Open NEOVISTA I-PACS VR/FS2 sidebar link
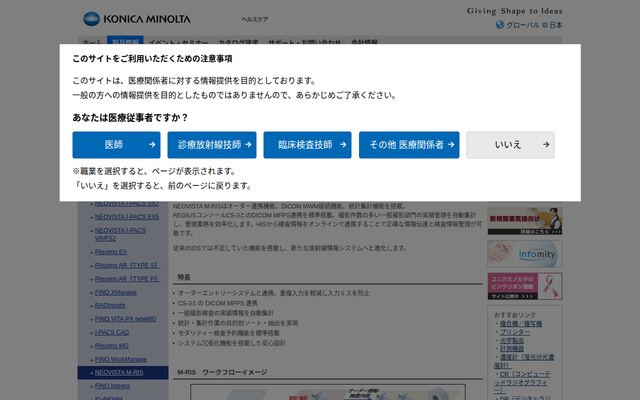Viewport: 640px width, 400px height. 120,234
